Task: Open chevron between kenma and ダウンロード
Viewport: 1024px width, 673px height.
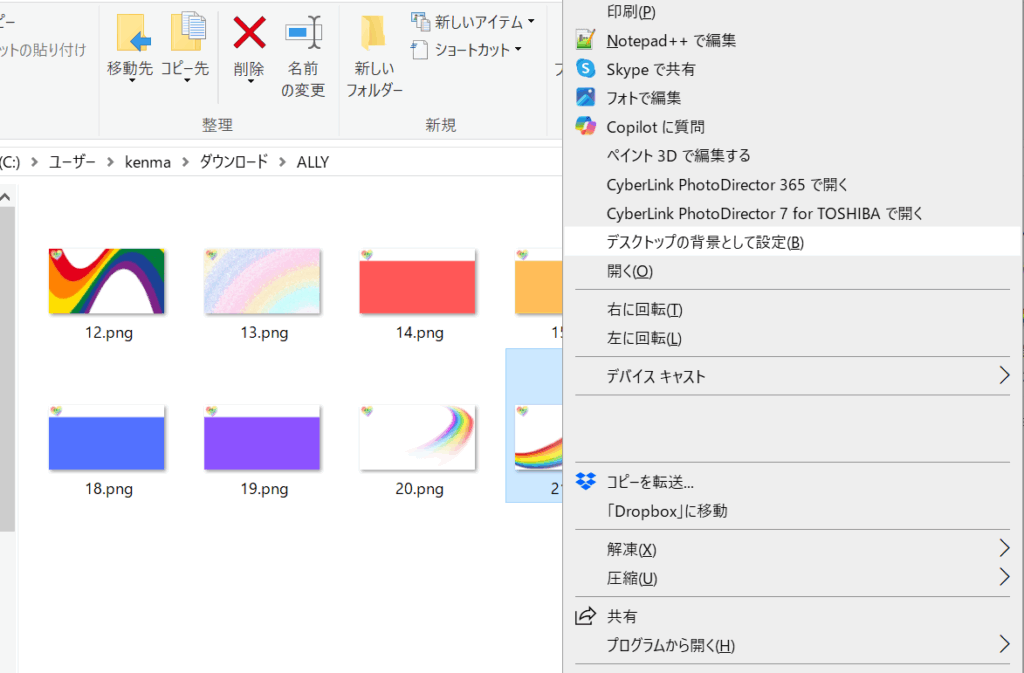Action: (x=185, y=162)
